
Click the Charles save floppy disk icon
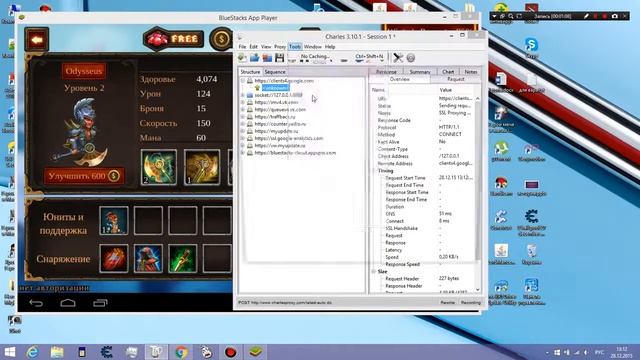coord(280,58)
